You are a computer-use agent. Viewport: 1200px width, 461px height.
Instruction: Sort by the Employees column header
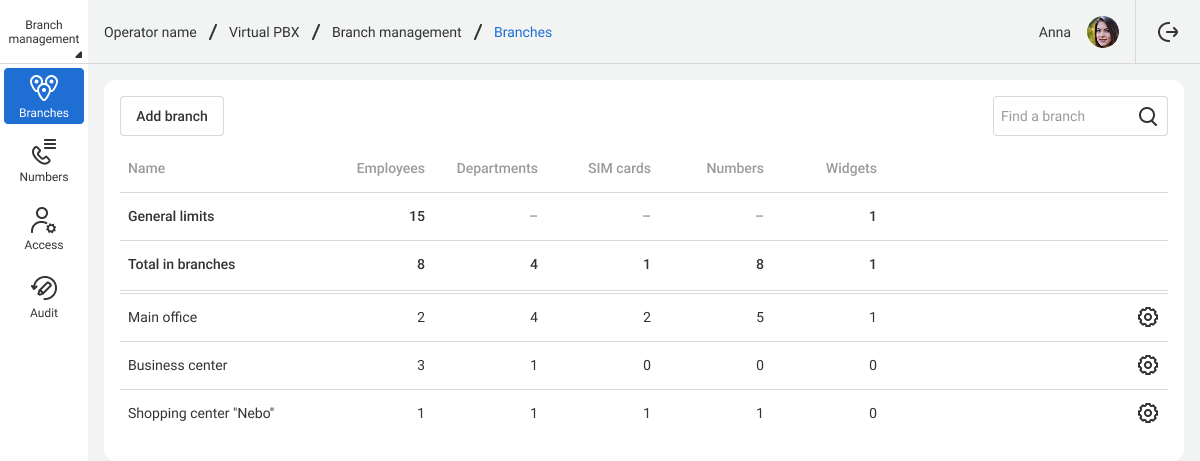391,168
